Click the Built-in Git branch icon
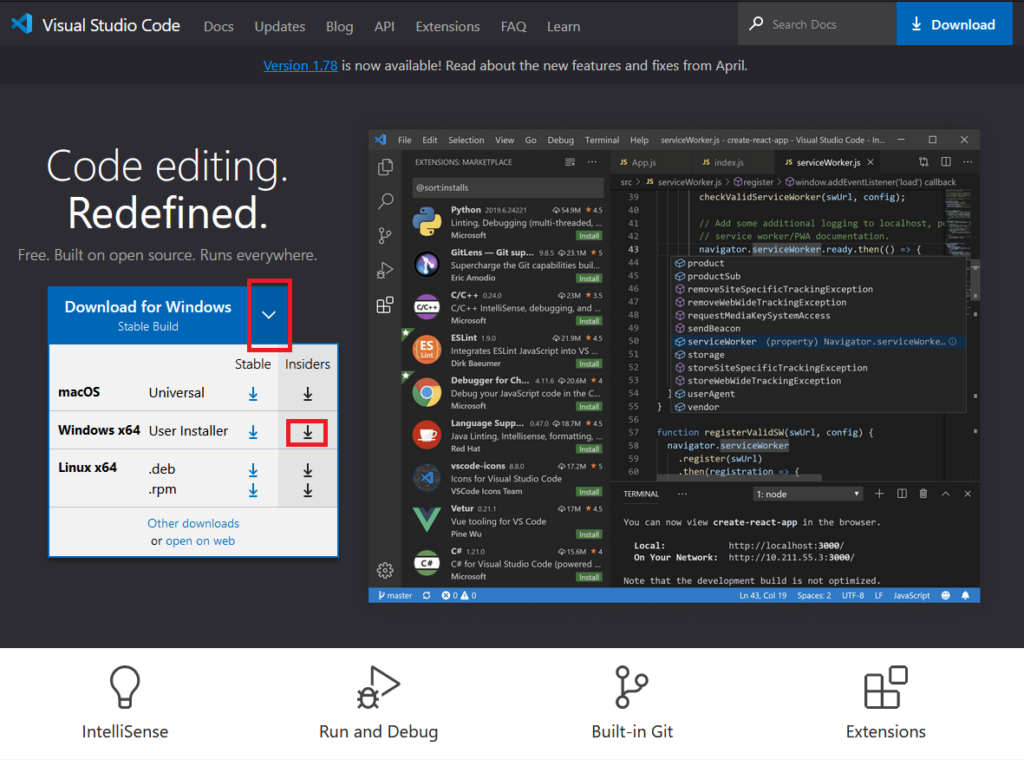Viewport: 1024px width, 760px height. (x=632, y=688)
